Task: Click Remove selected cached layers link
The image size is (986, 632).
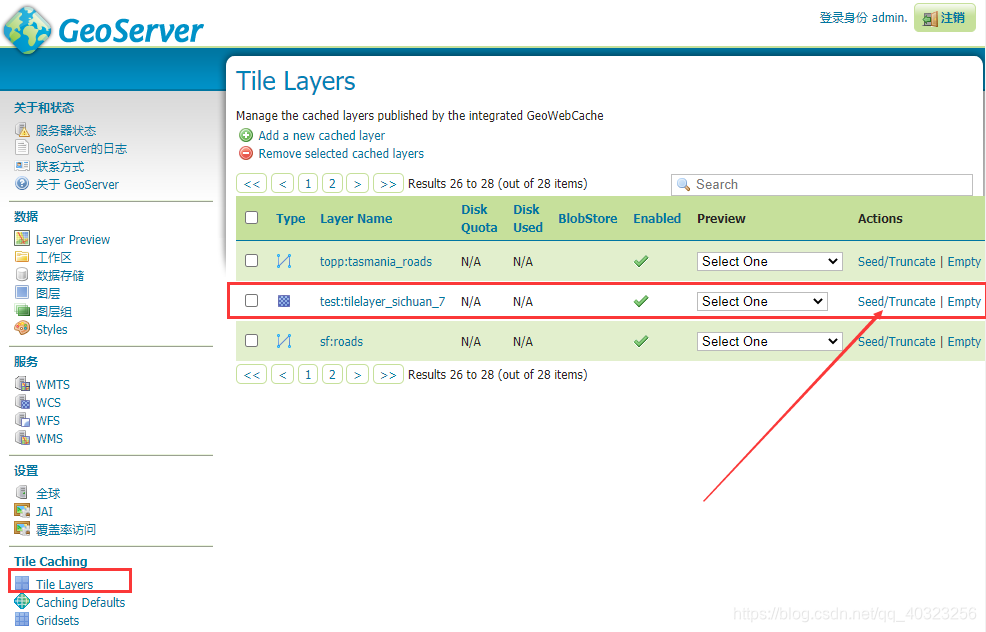Action: point(341,153)
